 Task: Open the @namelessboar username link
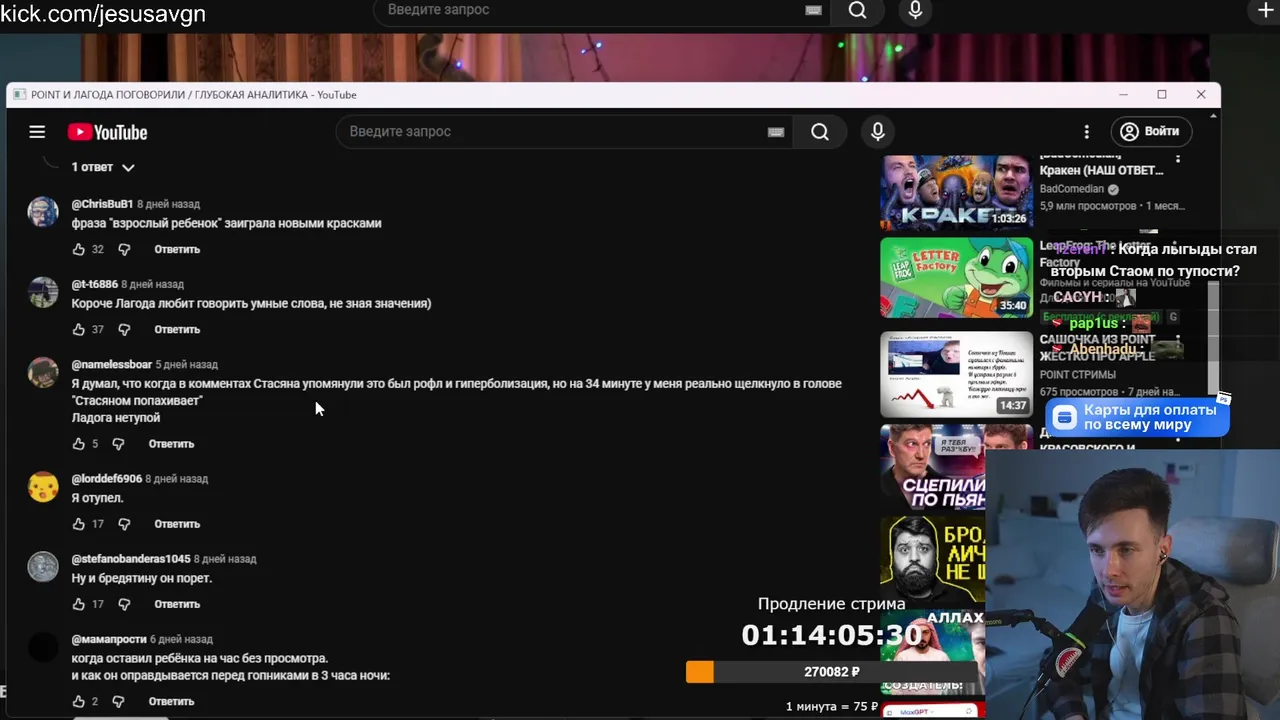[x=112, y=364]
